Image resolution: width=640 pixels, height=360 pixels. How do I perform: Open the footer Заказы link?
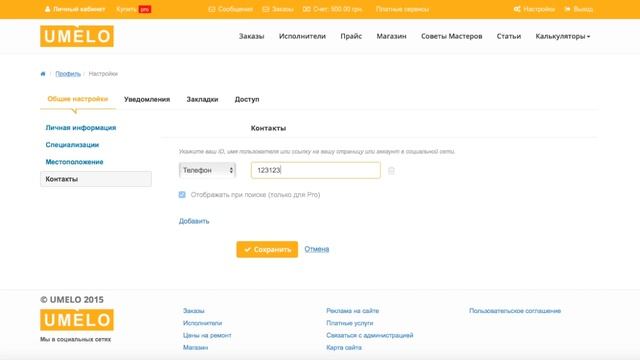pos(193,311)
